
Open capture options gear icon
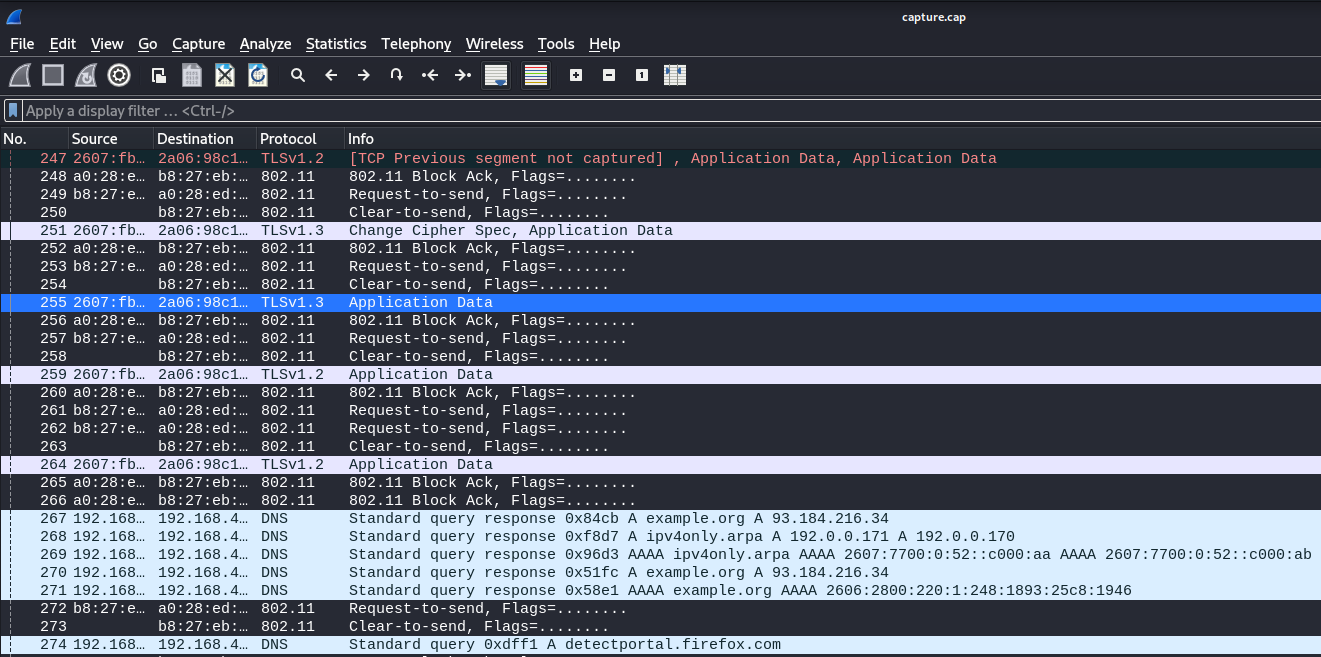click(119, 75)
